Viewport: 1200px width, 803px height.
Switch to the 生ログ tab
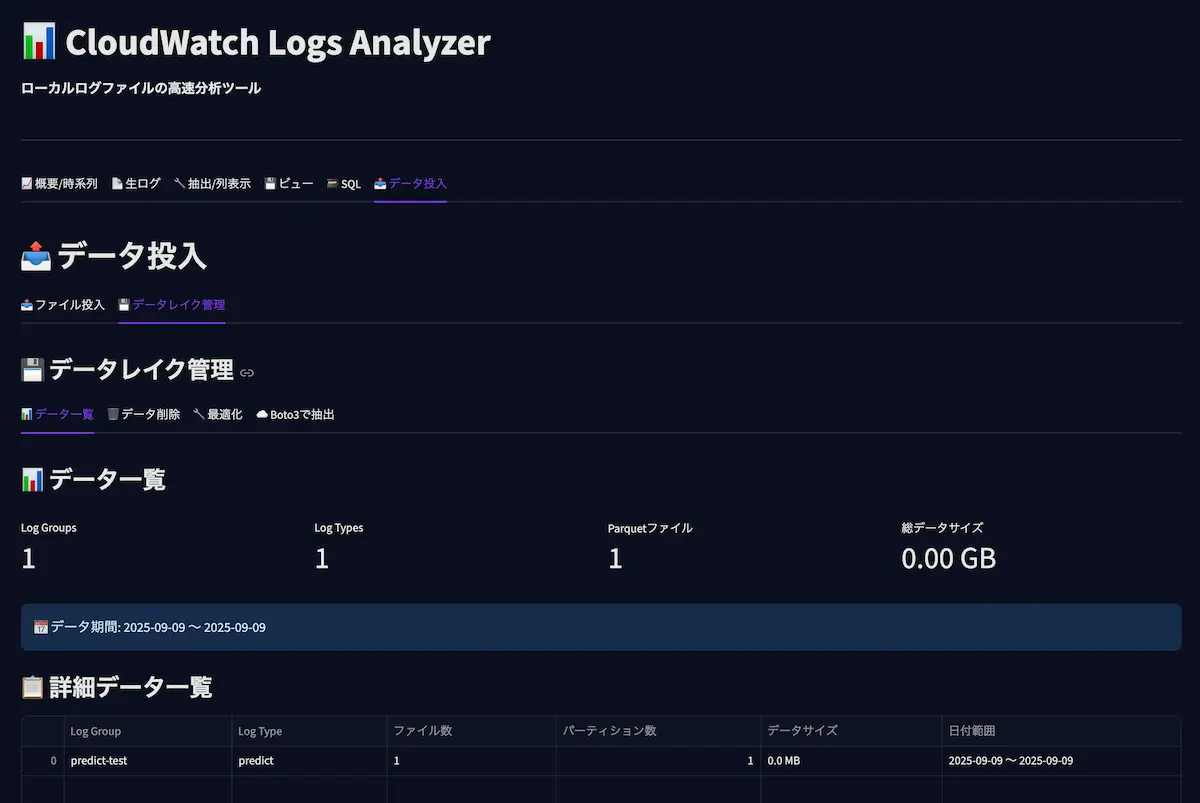click(x=136, y=184)
